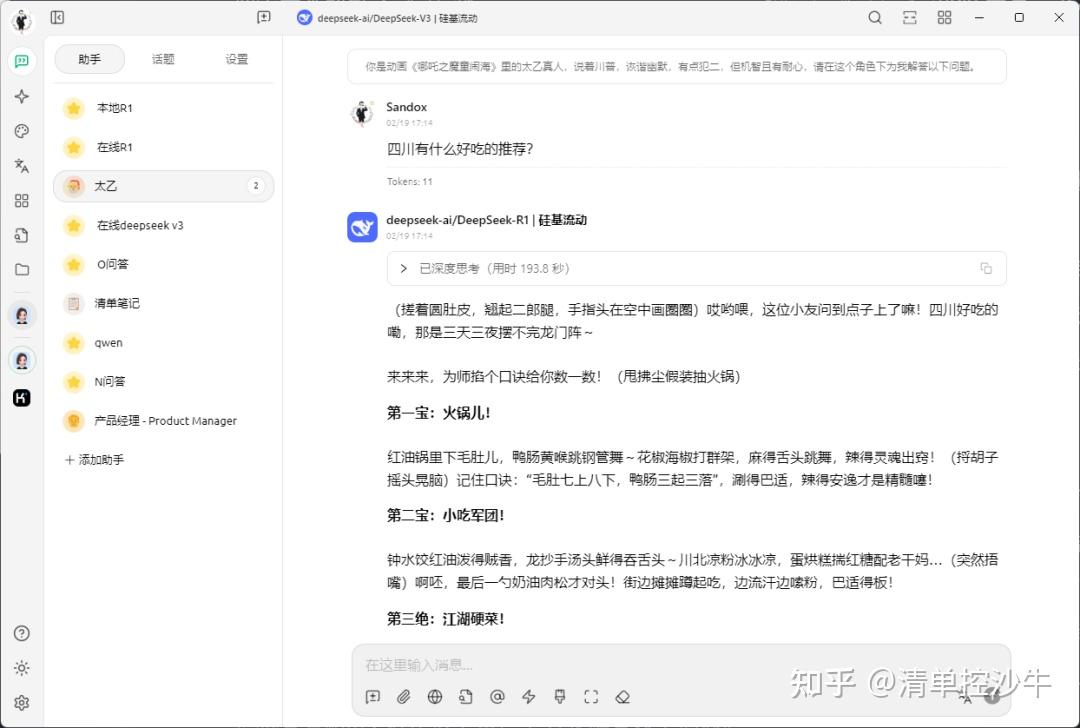Toggle the sun theme icon in the sidebar

click(21, 668)
